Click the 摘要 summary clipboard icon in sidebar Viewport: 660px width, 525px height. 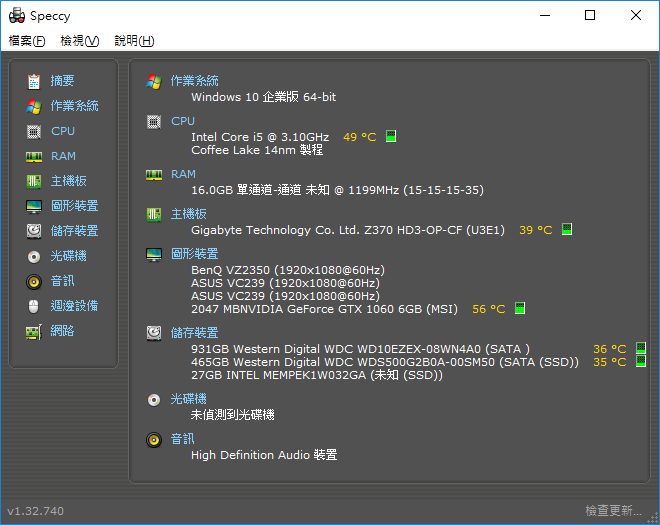pyautogui.click(x=34, y=81)
